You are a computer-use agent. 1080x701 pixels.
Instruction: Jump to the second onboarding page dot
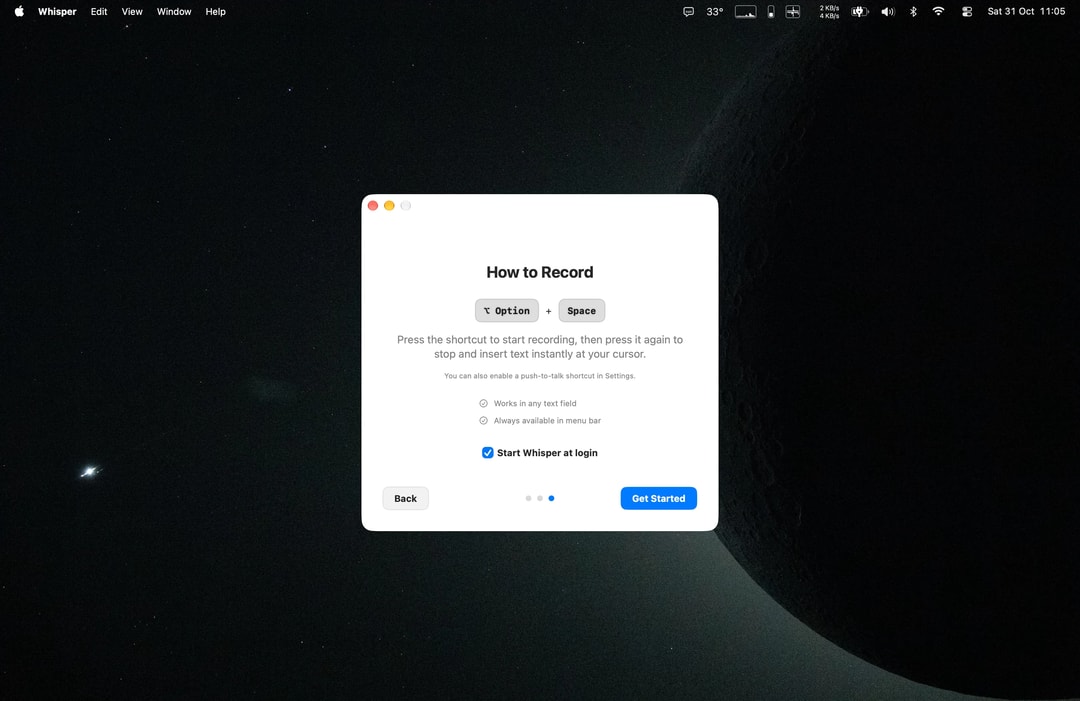tap(540, 499)
